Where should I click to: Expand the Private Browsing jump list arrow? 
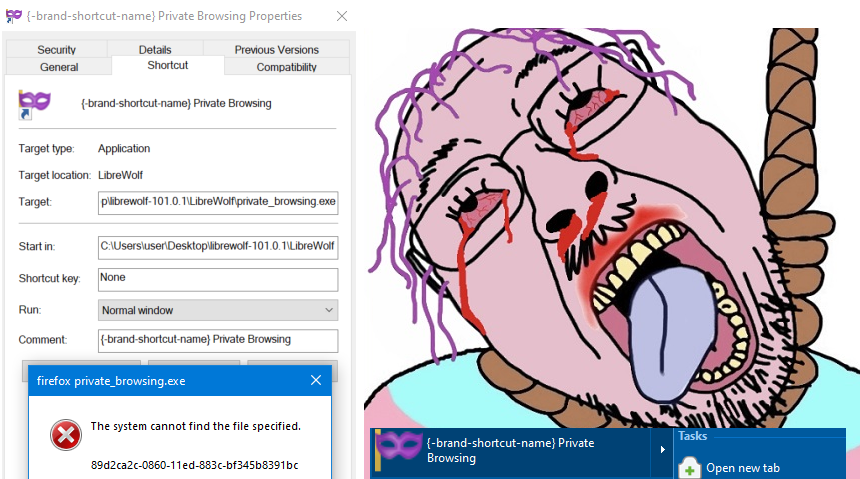tap(662, 449)
